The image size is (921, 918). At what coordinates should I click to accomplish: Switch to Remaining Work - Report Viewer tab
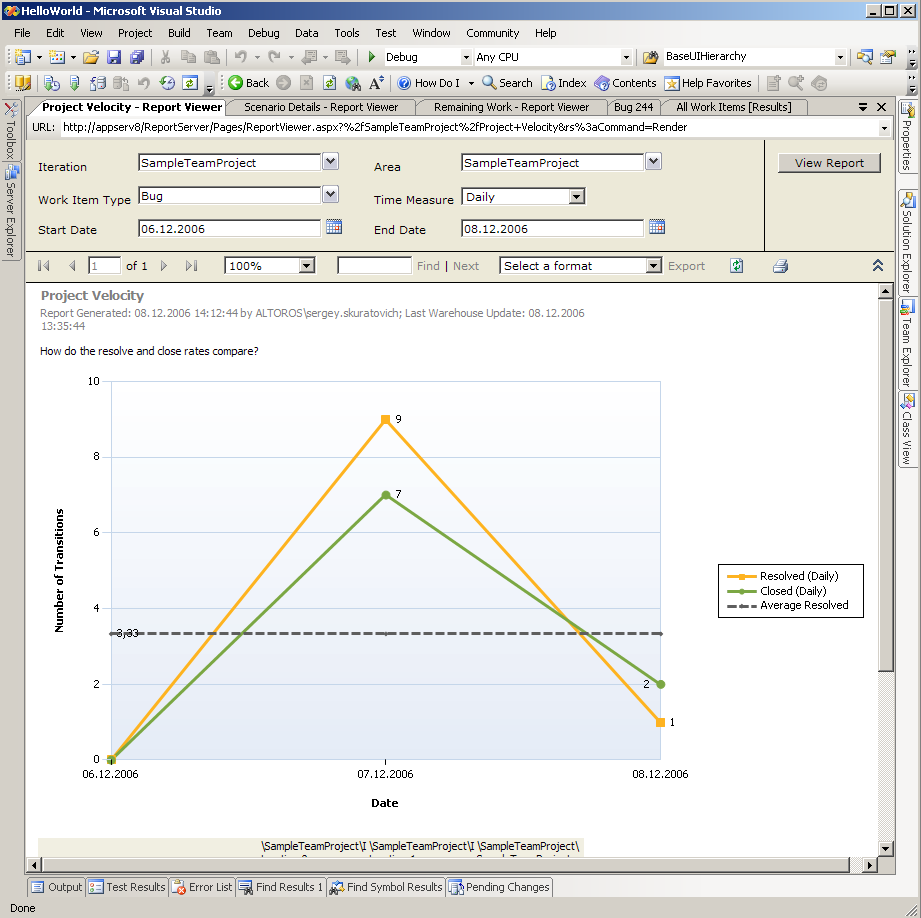pos(511,107)
